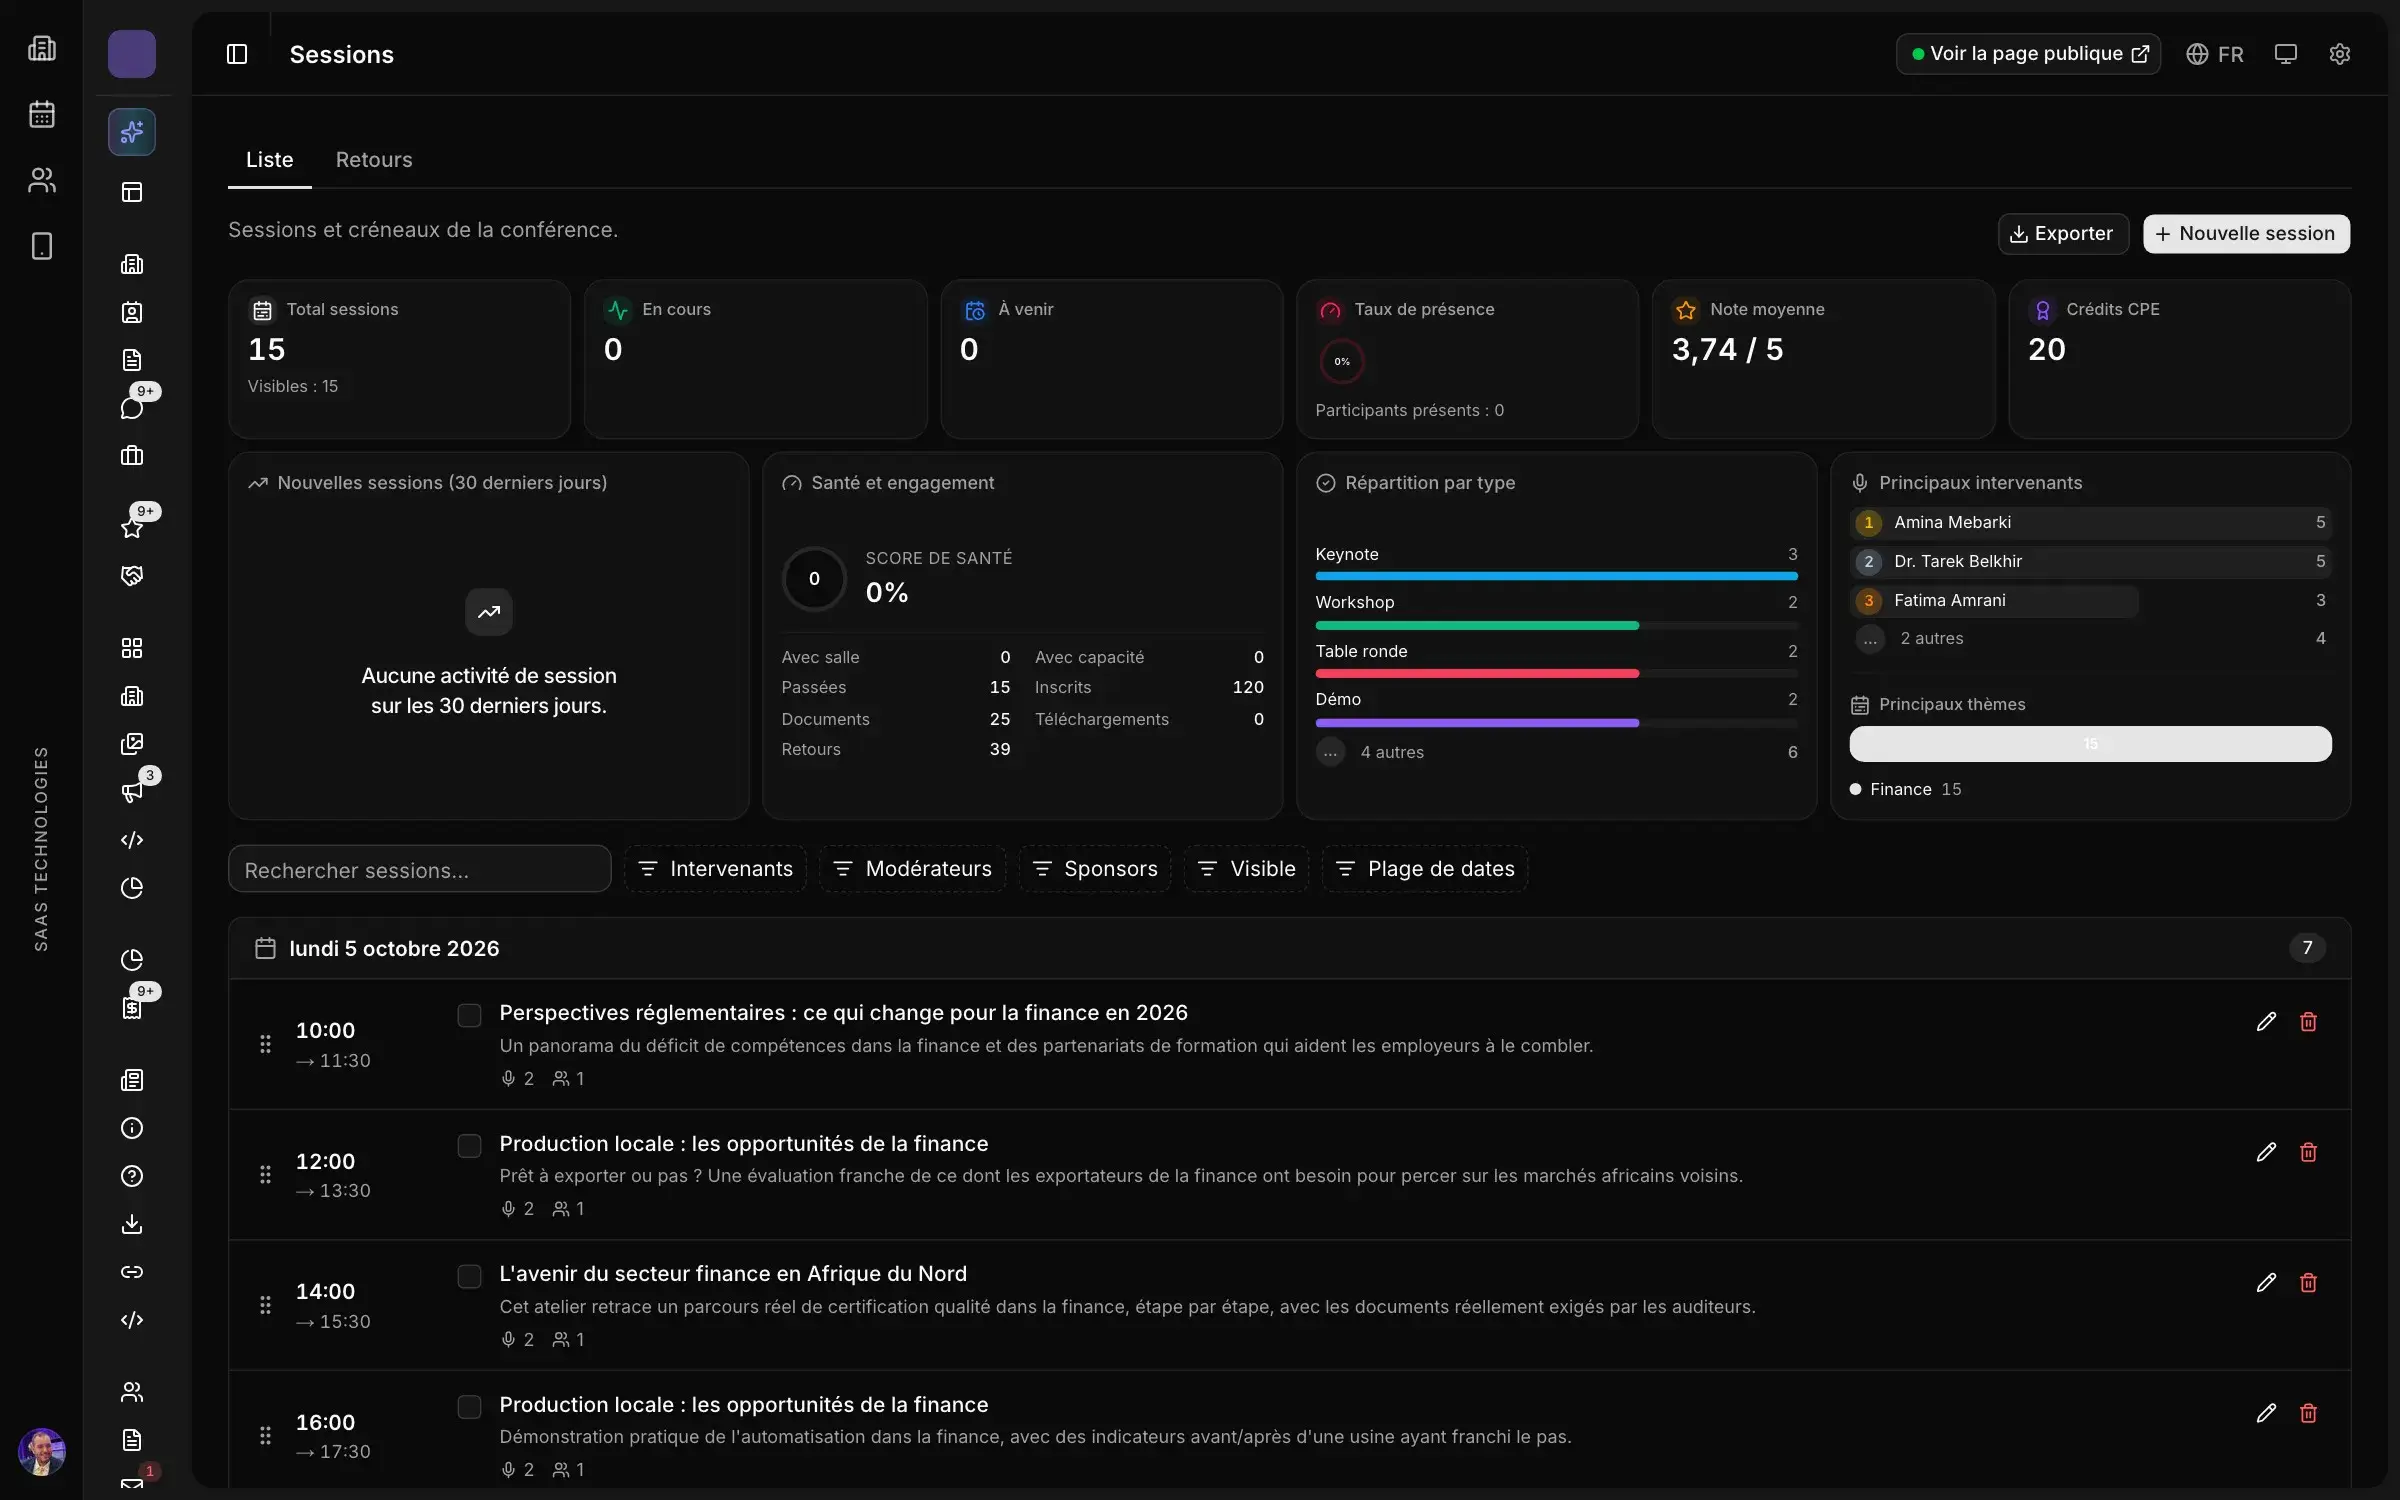Select checkbox of L'avenir du secteur finance session
Viewport: 2400px width, 1500px height.
(469, 1276)
